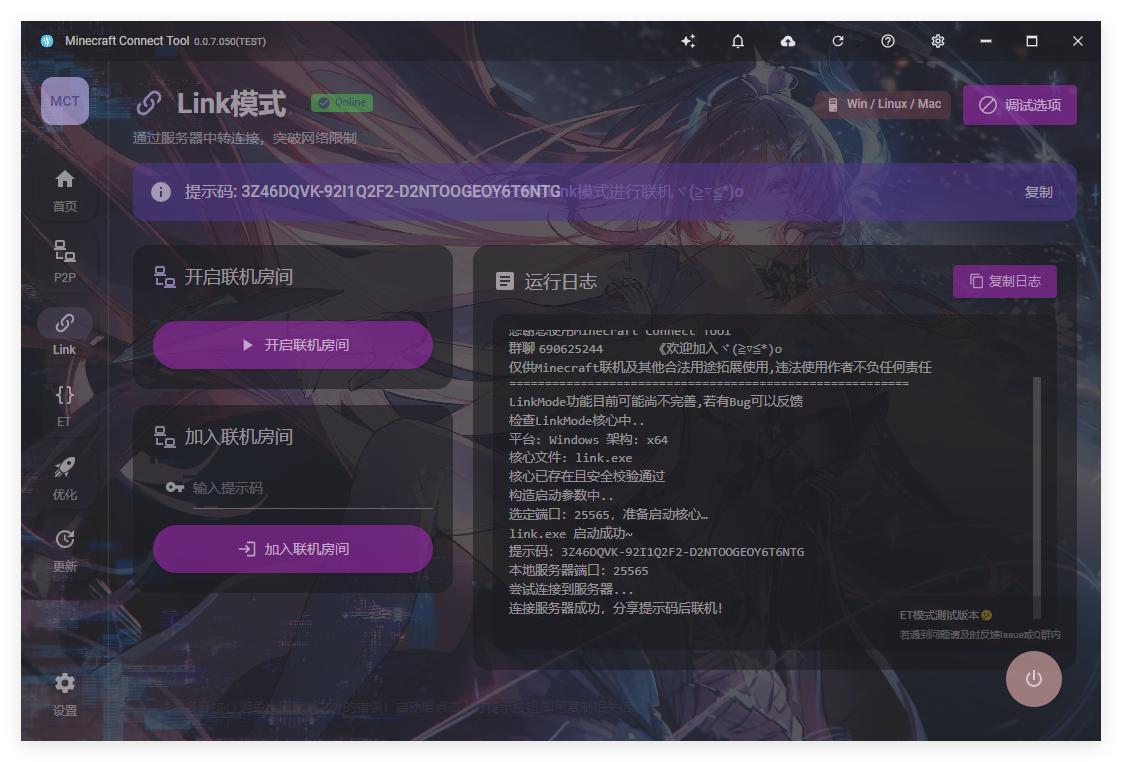Open 优化 optimization page in sidebar
1122x762 pixels.
(64, 479)
